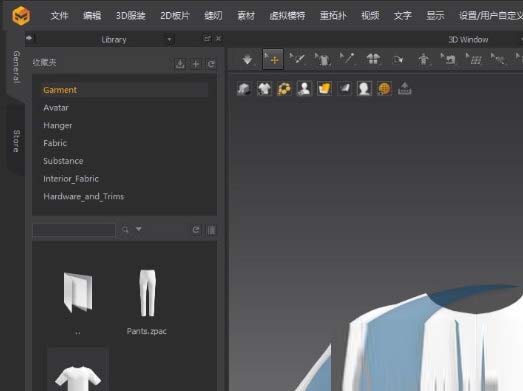
Task: Select the arrow-with-grid mesh tool
Action: pos(474,59)
